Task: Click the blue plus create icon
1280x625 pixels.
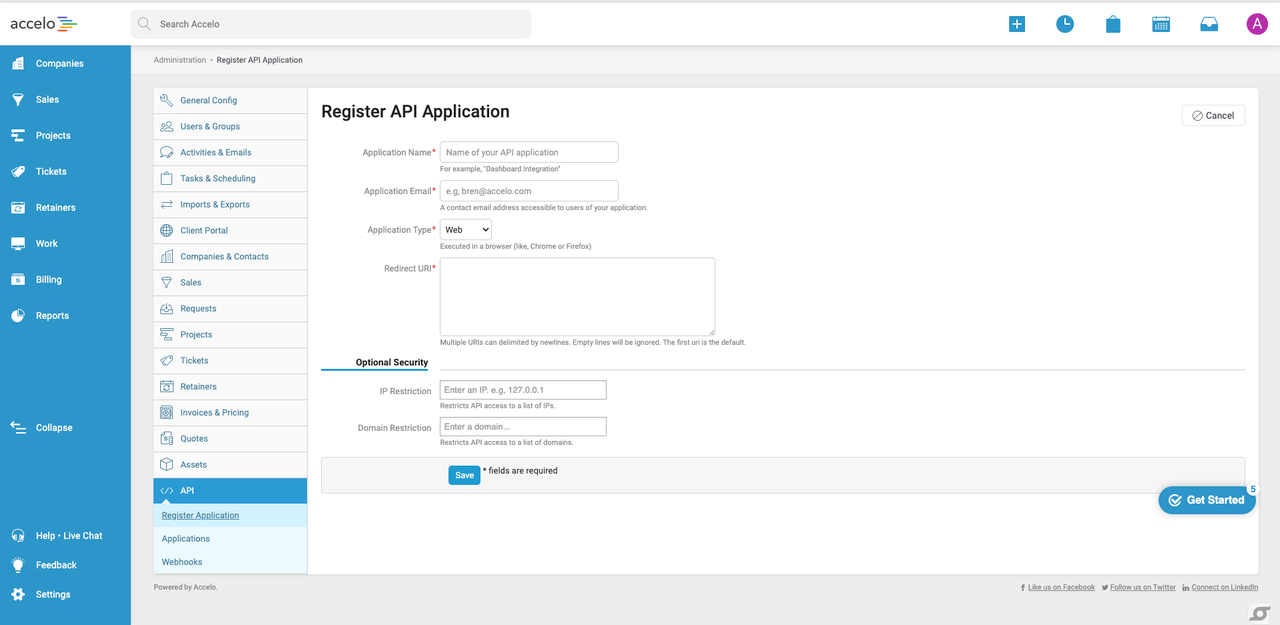Action: coord(1017,24)
